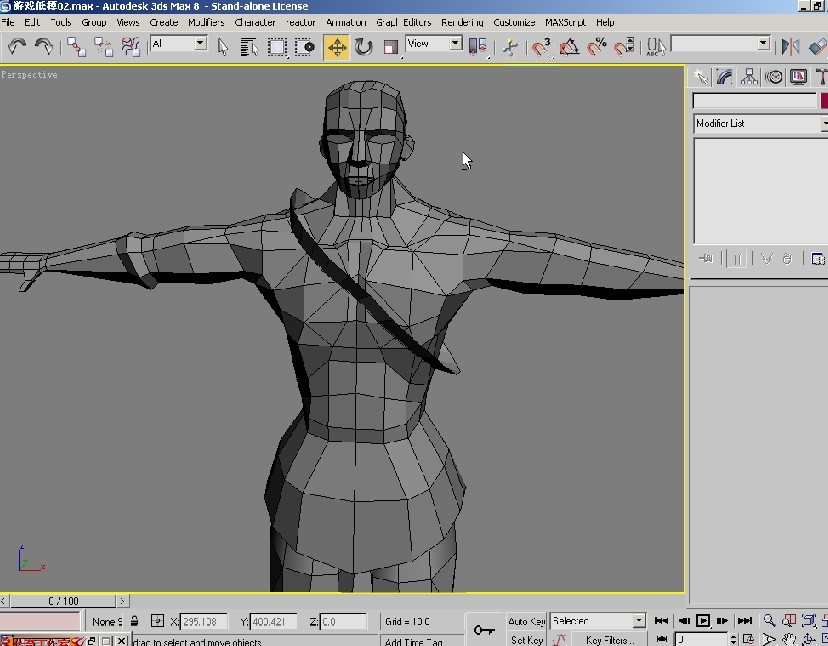Click the Undo arrow icon

tap(16, 46)
